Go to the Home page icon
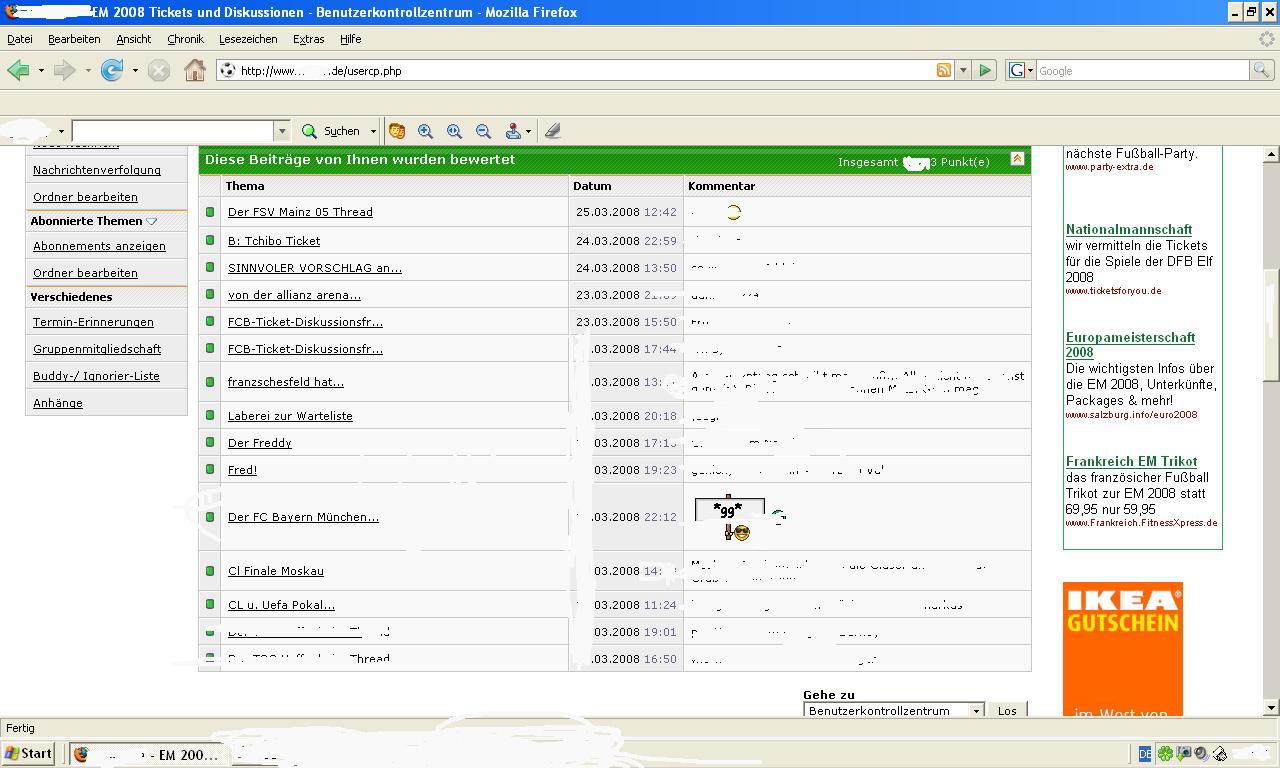 (195, 70)
